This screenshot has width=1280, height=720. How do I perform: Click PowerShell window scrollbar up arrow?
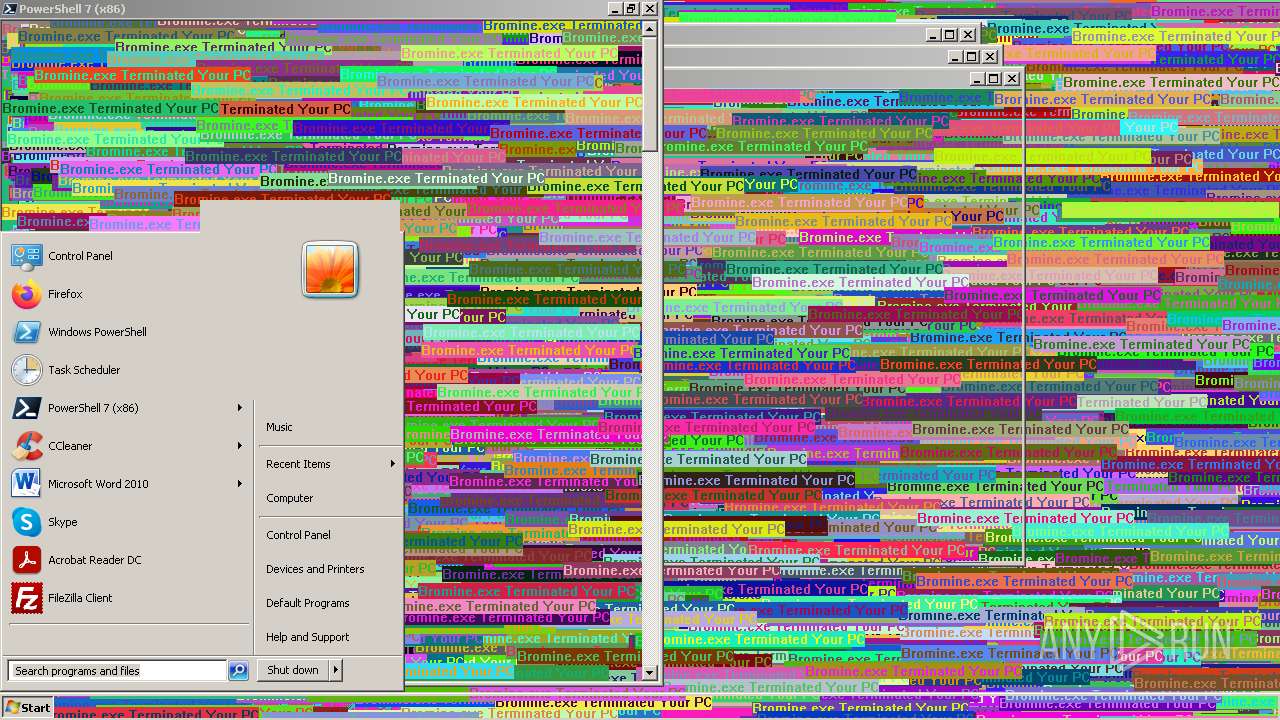click(650, 29)
